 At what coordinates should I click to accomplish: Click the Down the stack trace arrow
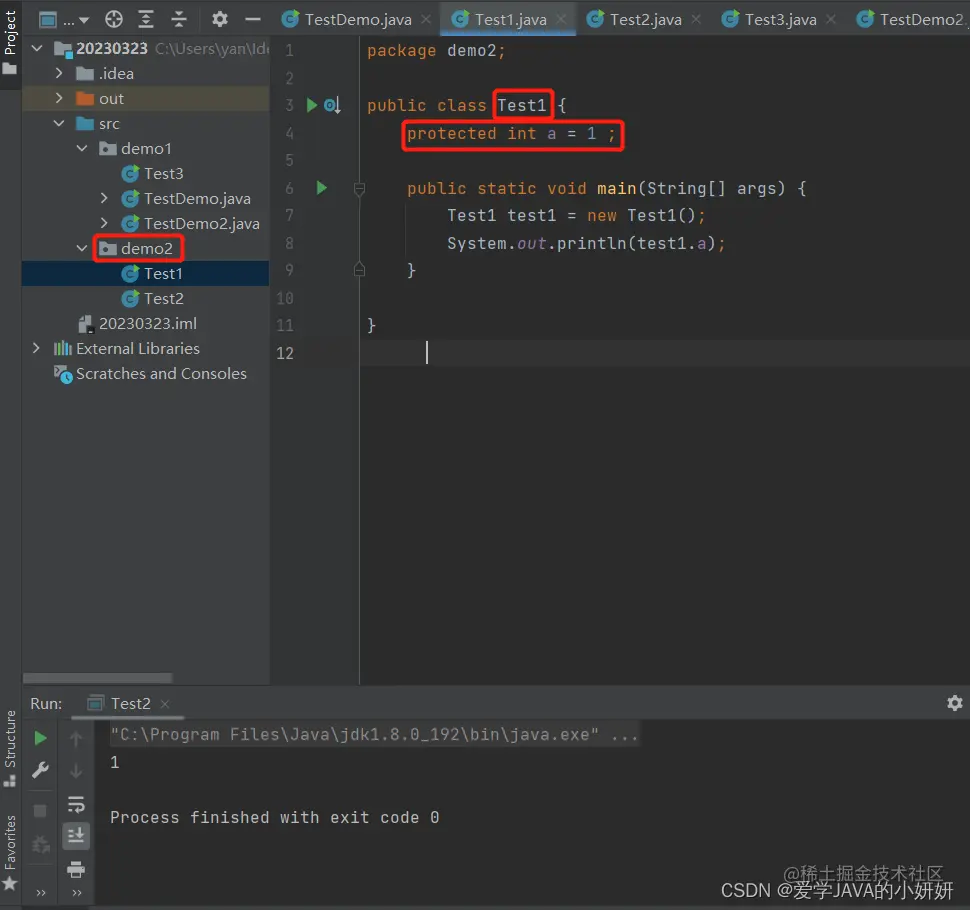point(76,771)
